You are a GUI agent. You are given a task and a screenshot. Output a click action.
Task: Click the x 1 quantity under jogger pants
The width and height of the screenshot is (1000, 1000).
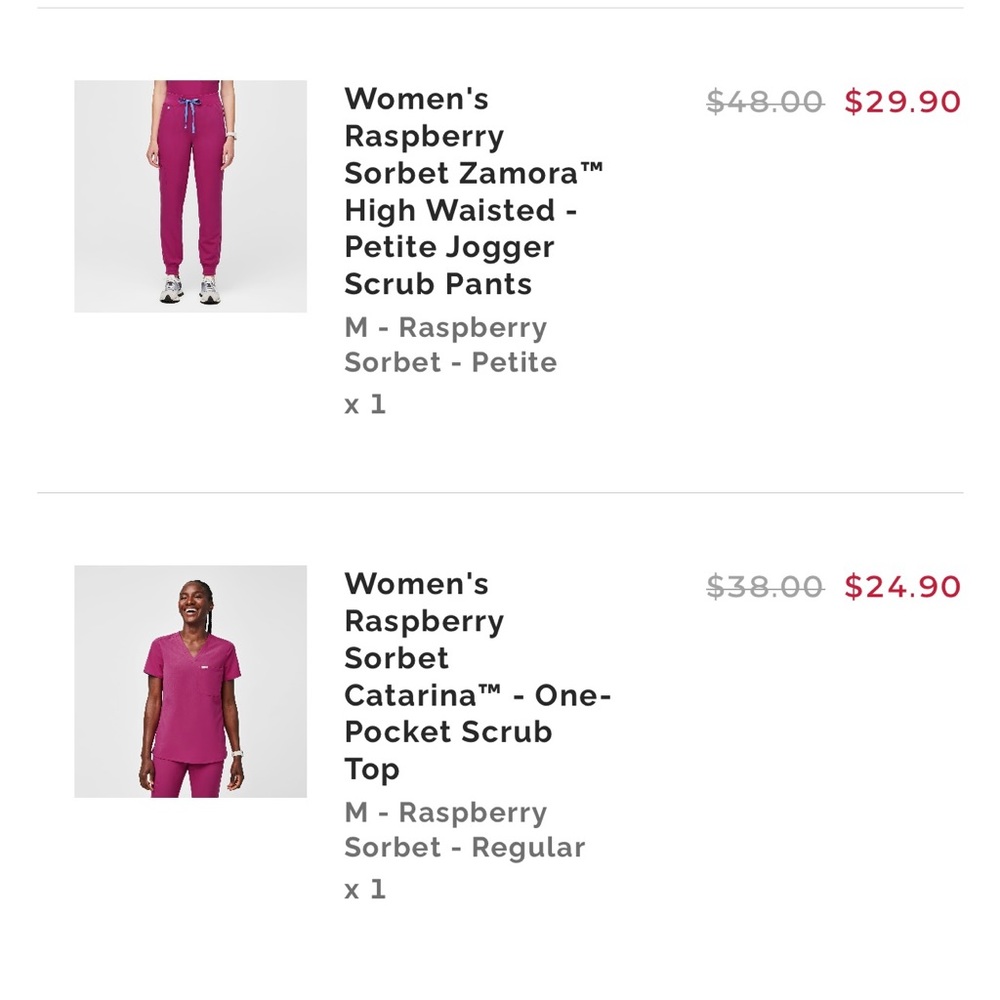365,404
